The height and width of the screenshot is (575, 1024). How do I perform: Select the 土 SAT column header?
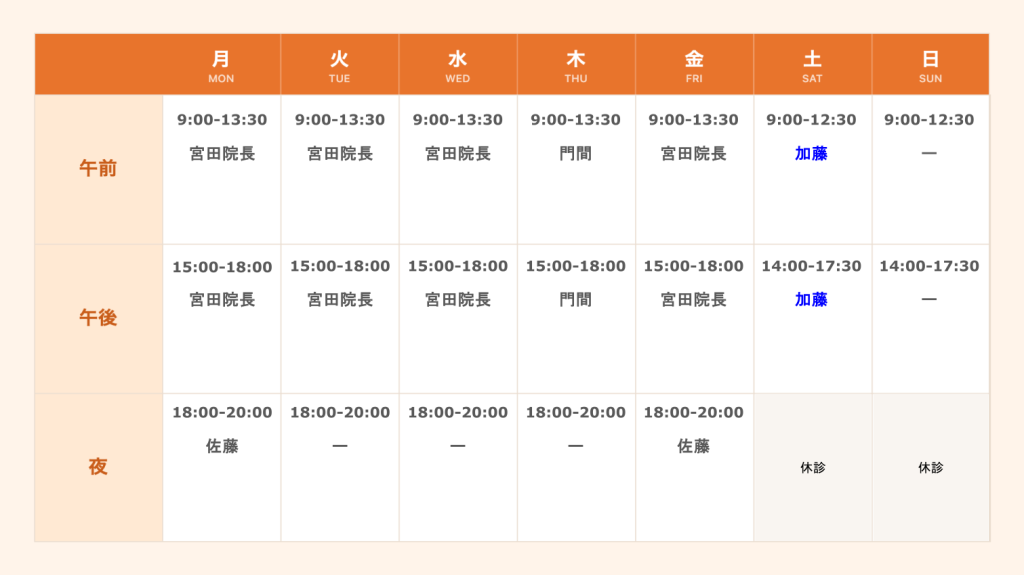coord(812,65)
